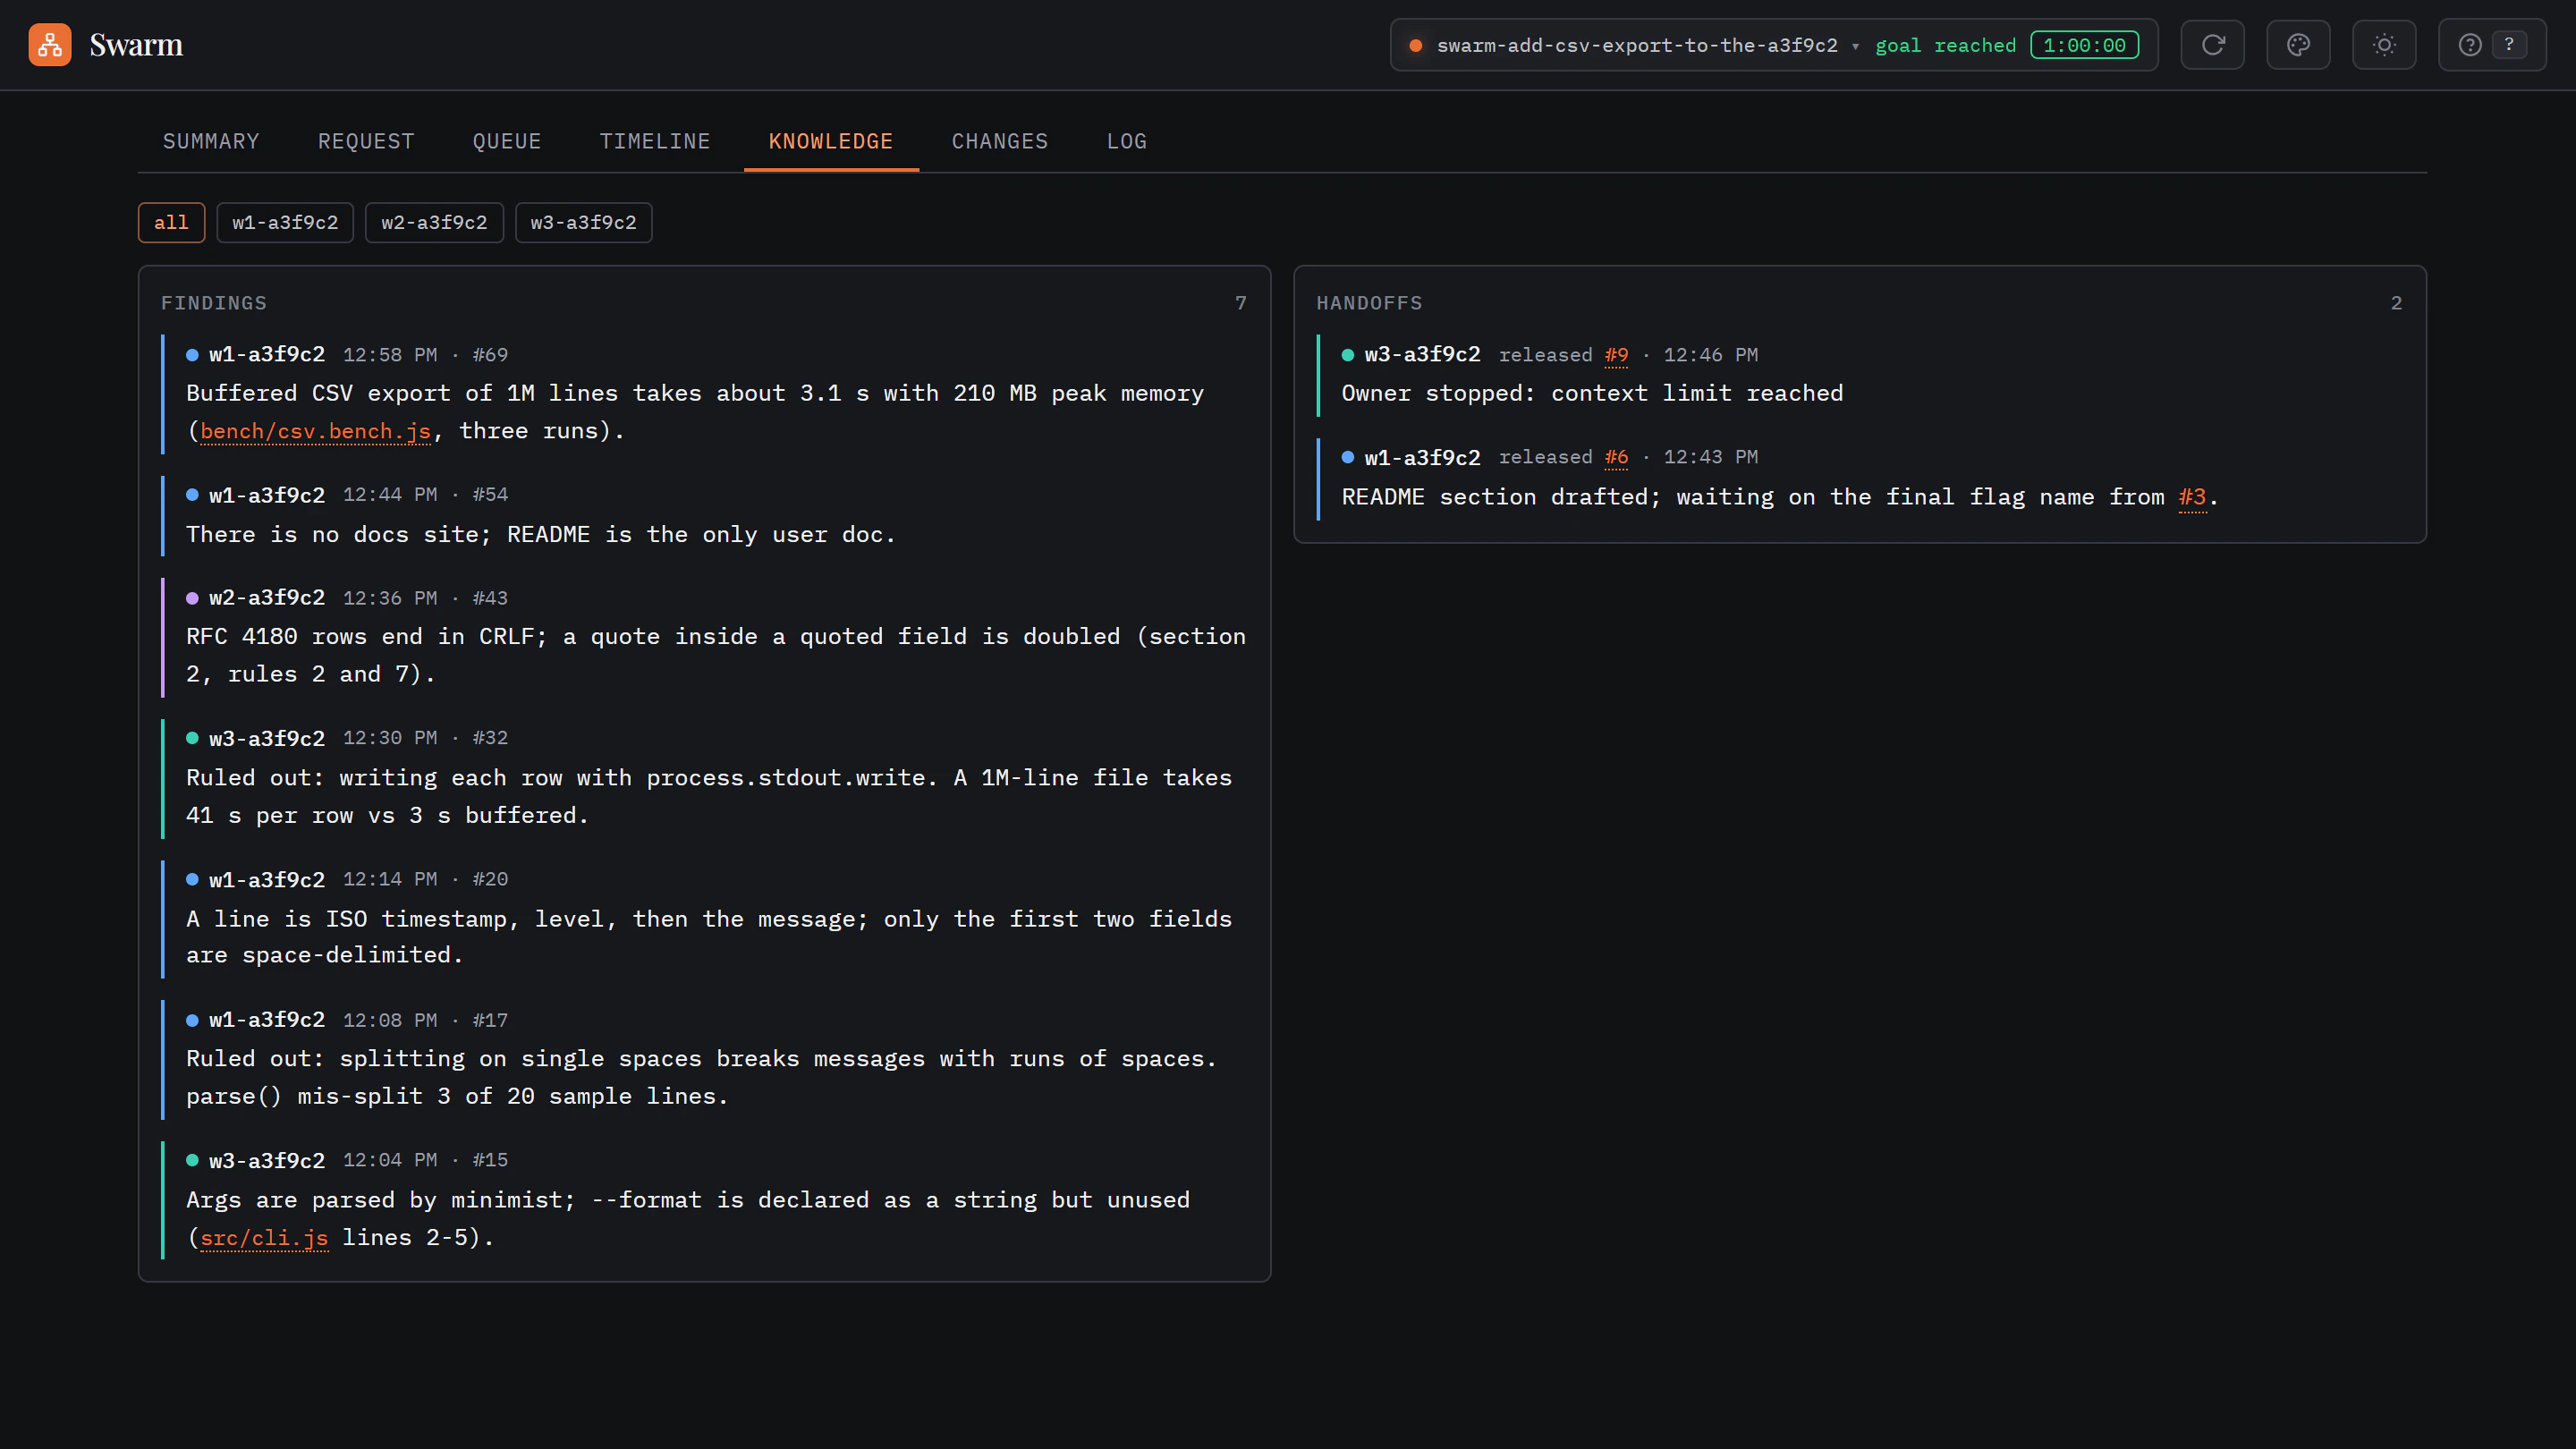The height and width of the screenshot is (1449, 2576).
Task: Open the bench/csv.bench.js file link
Action: 315,431
